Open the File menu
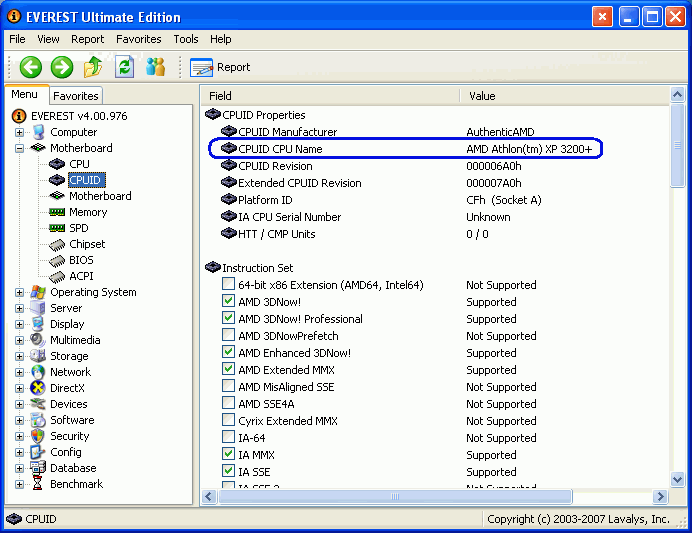 click(x=17, y=39)
